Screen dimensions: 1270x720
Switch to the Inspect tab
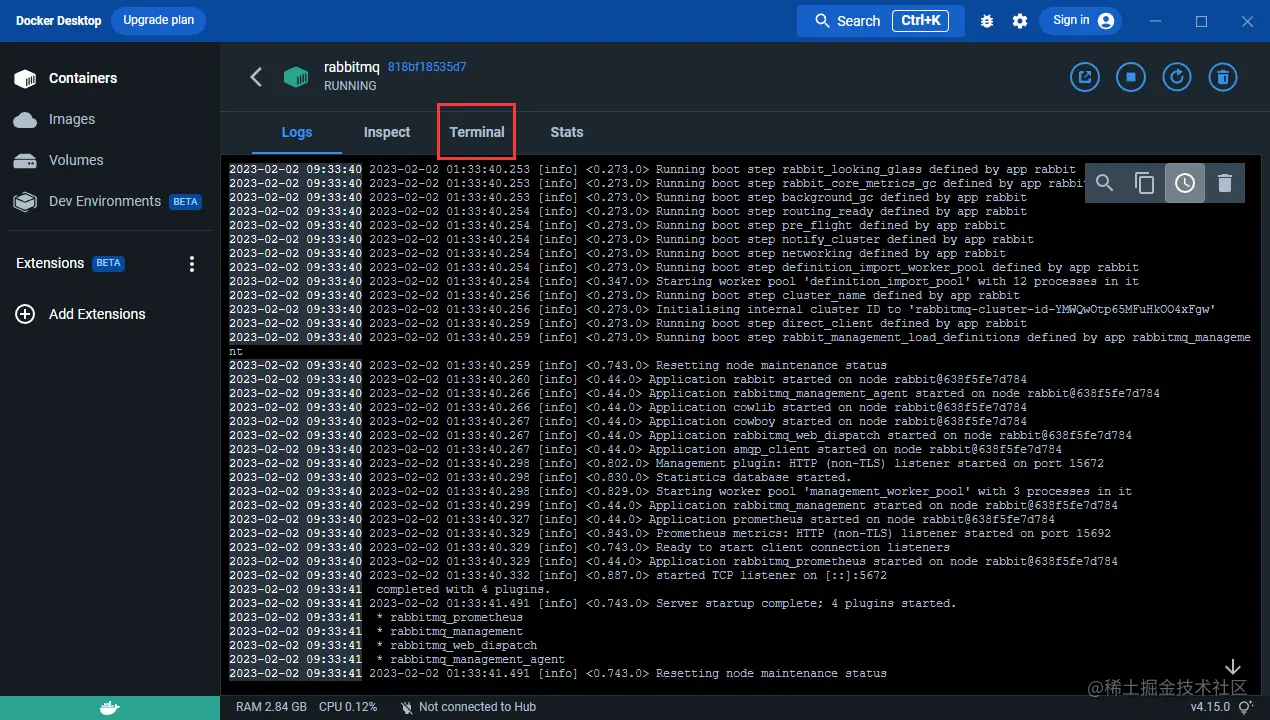tap(387, 132)
